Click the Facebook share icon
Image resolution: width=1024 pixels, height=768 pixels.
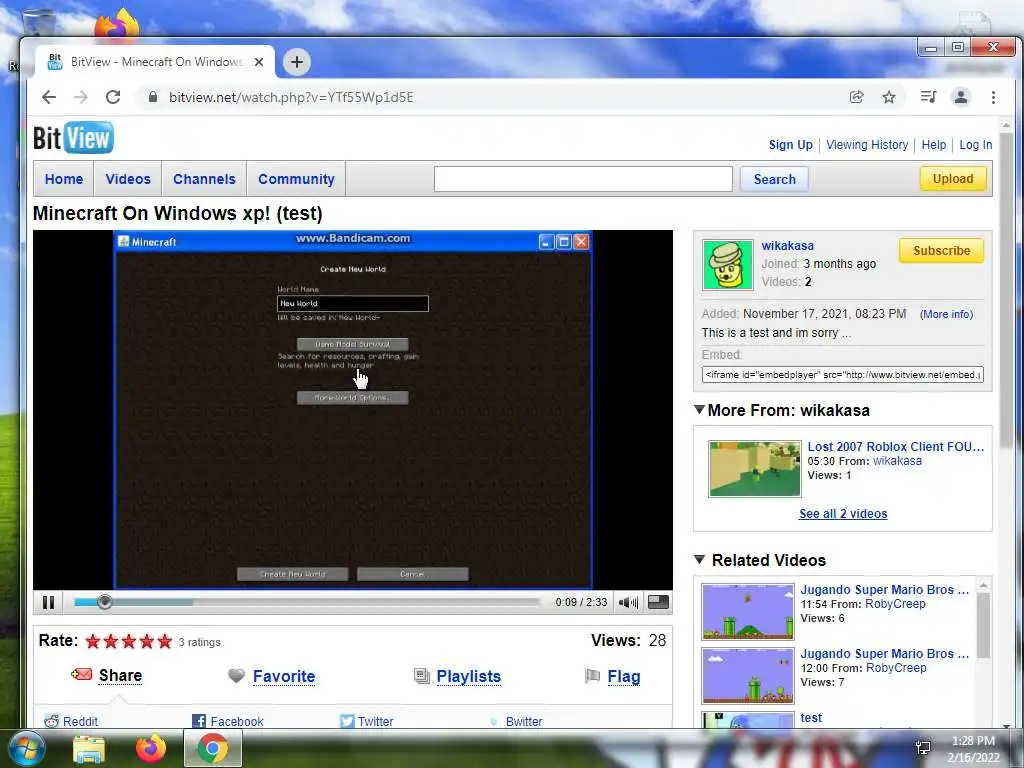(x=199, y=721)
